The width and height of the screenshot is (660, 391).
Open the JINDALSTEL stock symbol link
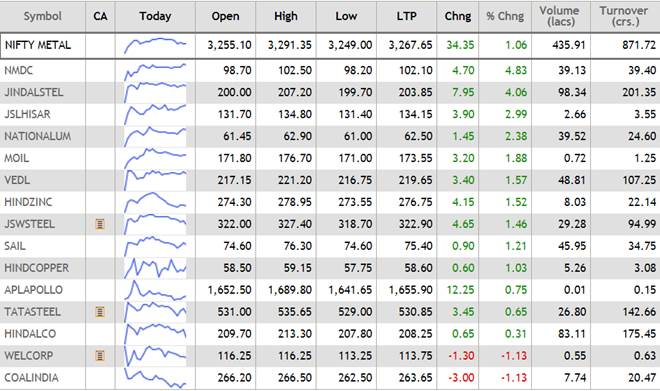(34, 92)
